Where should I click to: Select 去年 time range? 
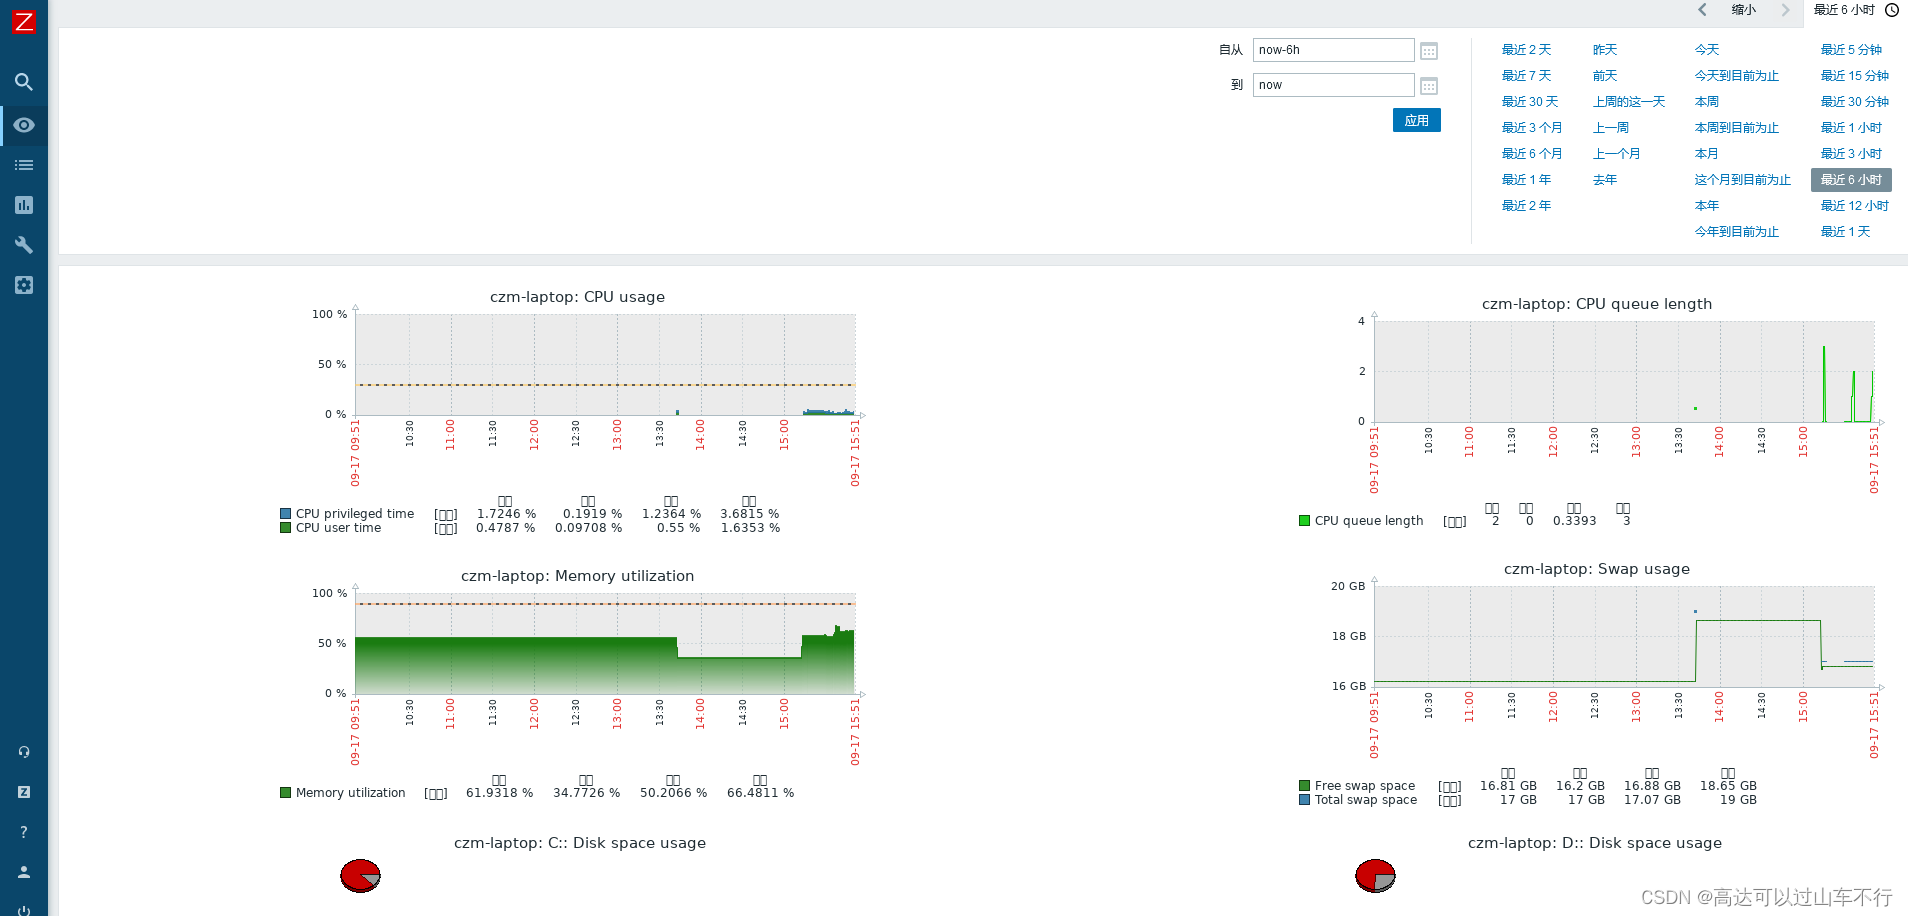[1605, 180]
